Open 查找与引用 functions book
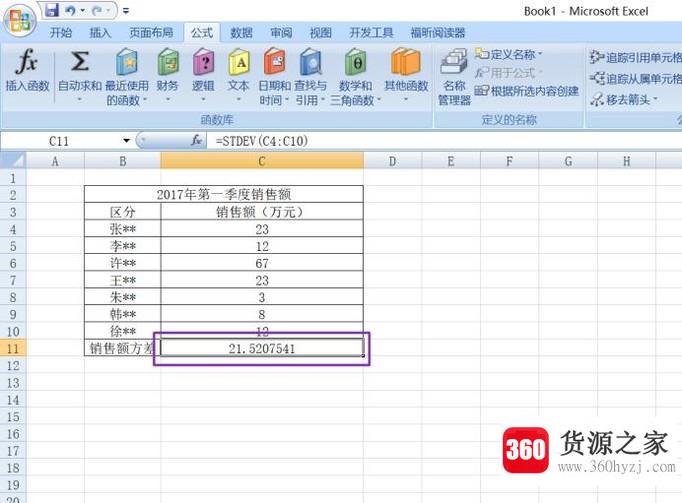Screen dimensions: 682x503 click(311, 61)
